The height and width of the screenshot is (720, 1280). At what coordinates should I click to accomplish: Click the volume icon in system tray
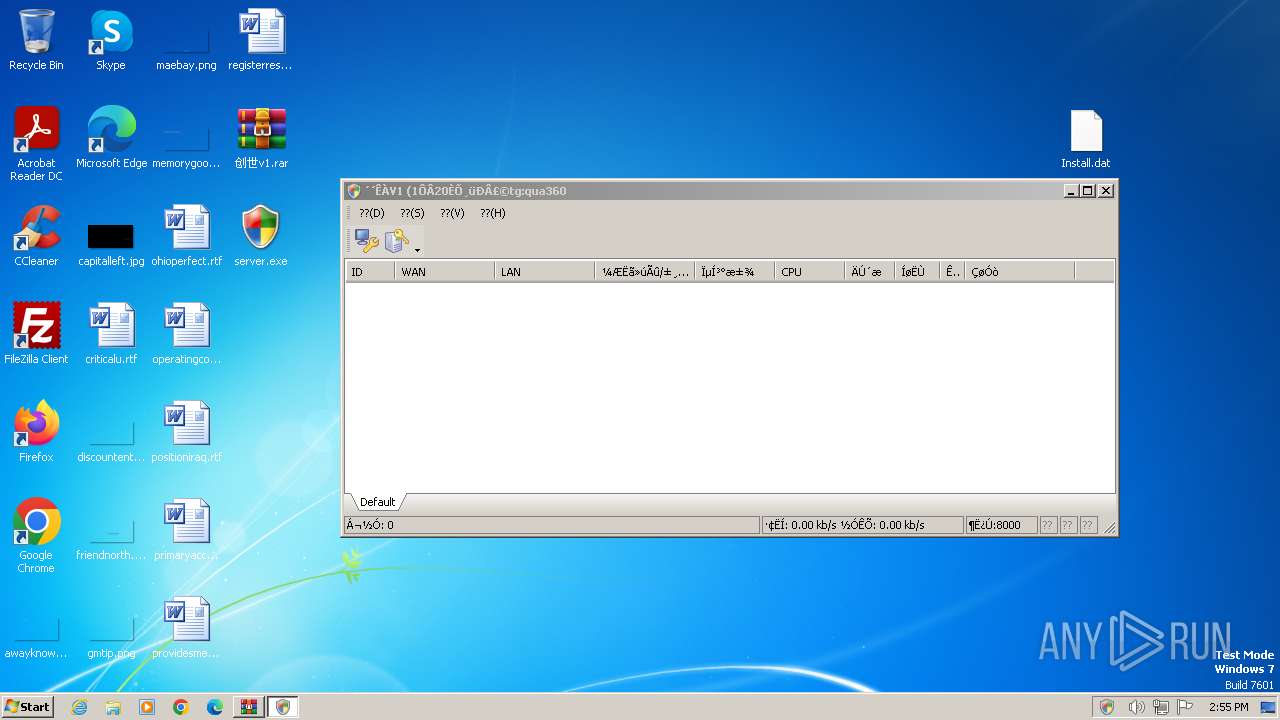1136,707
